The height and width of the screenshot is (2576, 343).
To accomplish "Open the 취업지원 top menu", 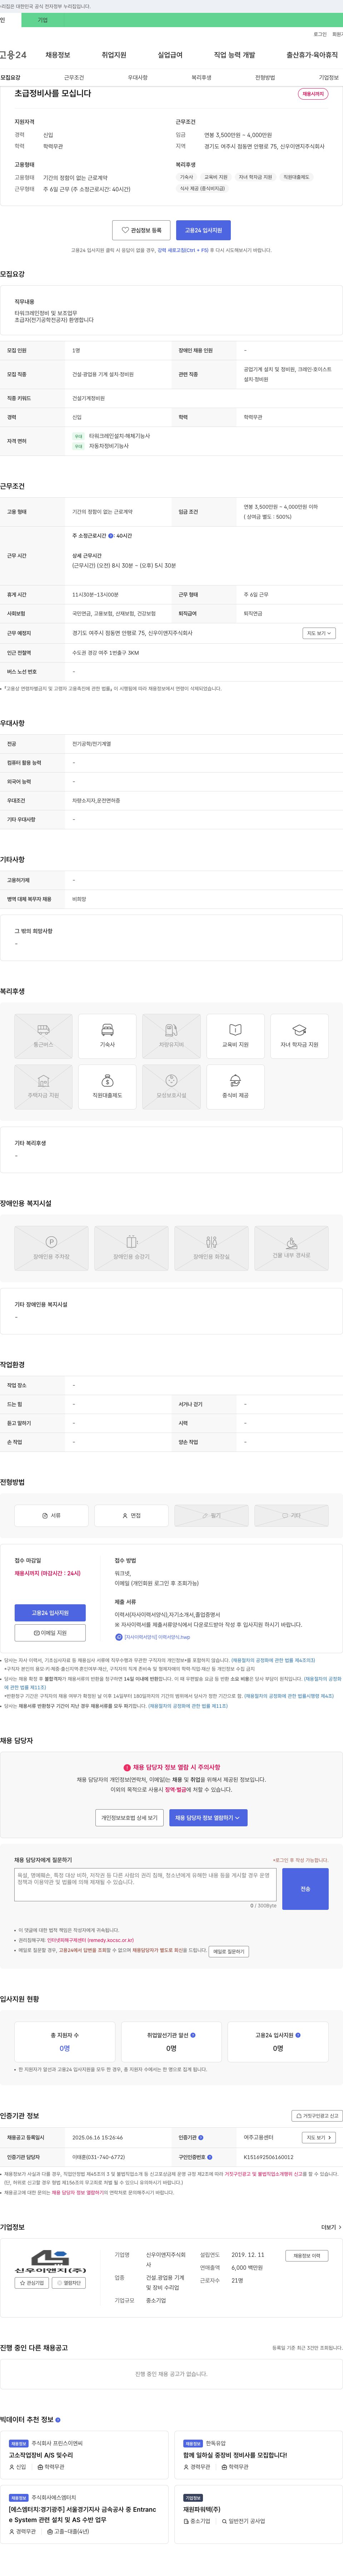I will [114, 55].
